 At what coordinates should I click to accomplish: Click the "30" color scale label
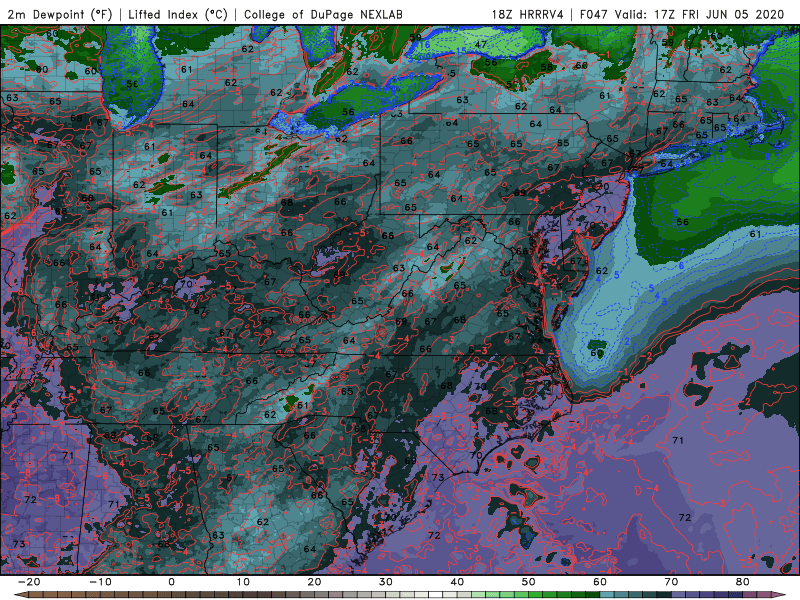coord(386,582)
